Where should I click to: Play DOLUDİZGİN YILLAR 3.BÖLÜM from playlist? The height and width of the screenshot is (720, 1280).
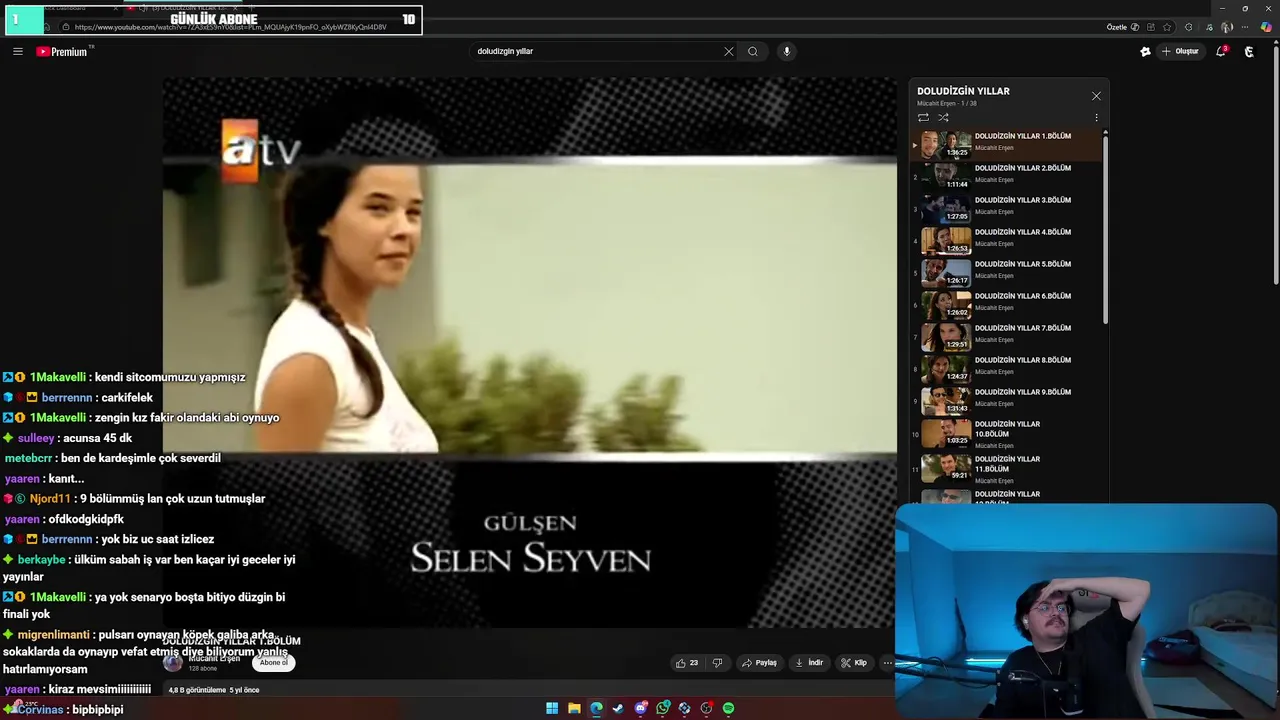tap(1005, 209)
